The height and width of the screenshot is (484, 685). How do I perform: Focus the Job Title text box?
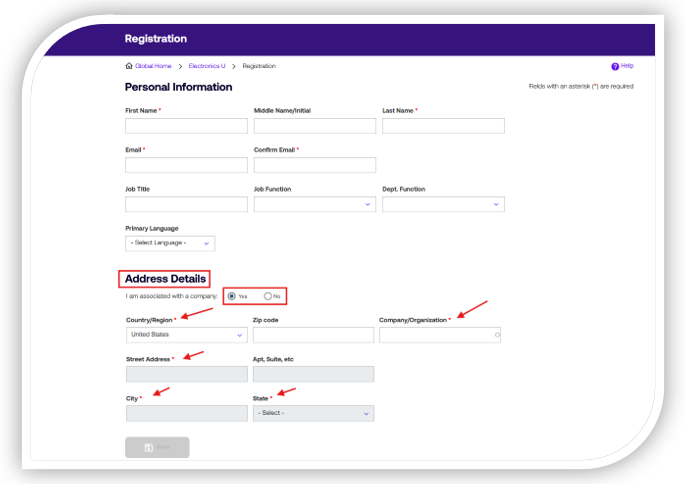click(x=186, y=204)
